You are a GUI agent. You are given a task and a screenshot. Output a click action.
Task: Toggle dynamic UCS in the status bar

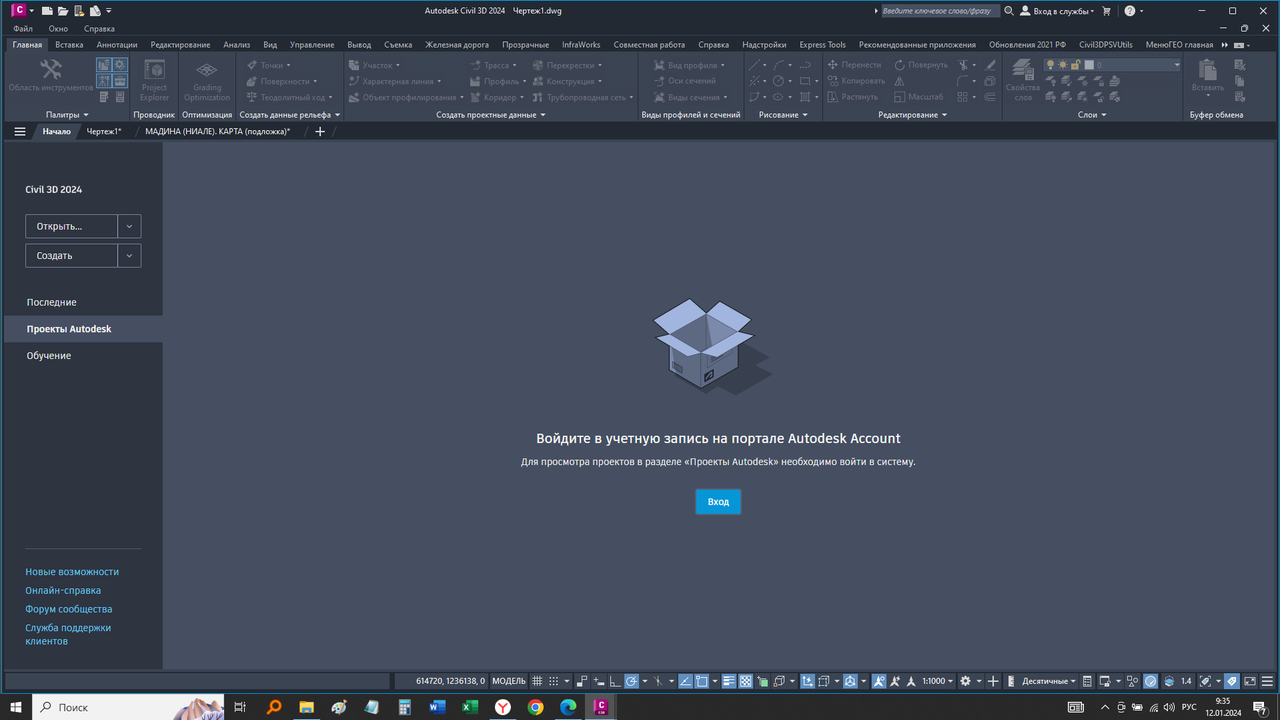[806, 681]
